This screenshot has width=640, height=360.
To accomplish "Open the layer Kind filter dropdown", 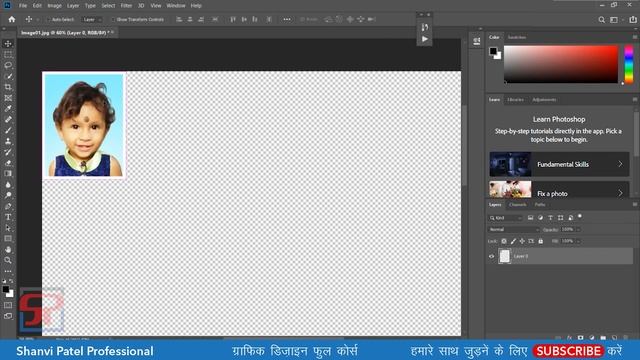I will 506,218.
